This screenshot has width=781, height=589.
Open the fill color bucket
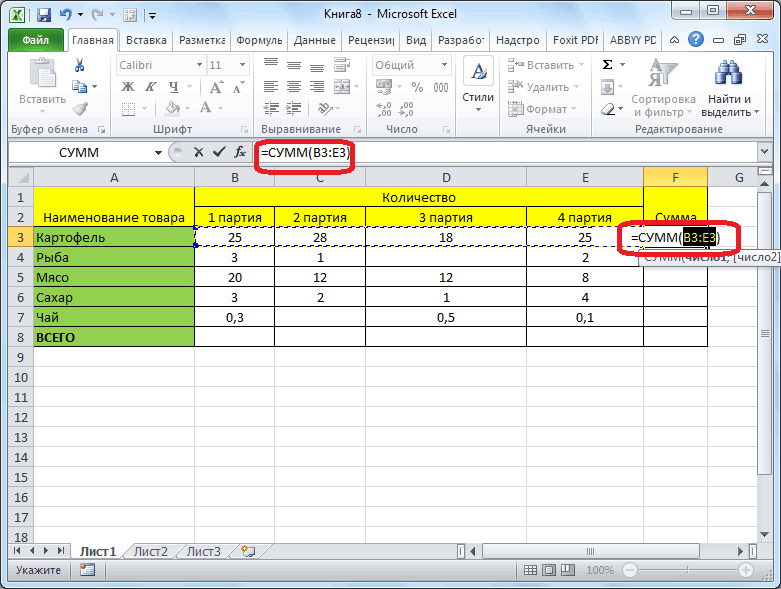[x=173, y=108]
